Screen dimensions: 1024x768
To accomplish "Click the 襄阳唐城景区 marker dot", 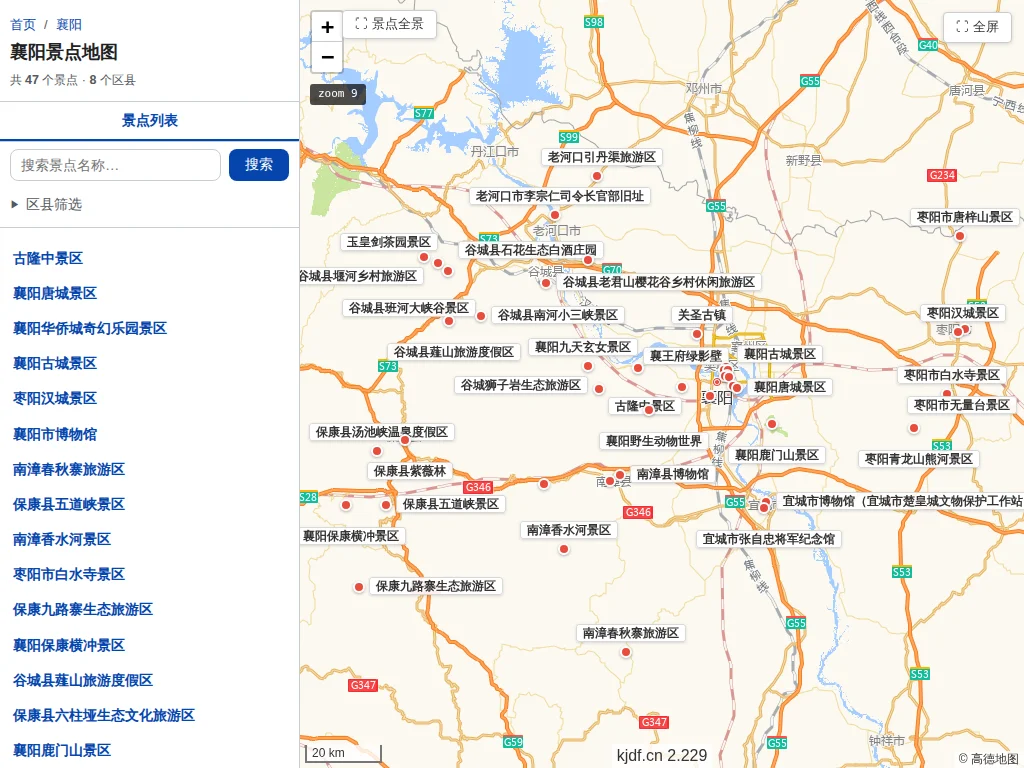I will tap(737, 388).
